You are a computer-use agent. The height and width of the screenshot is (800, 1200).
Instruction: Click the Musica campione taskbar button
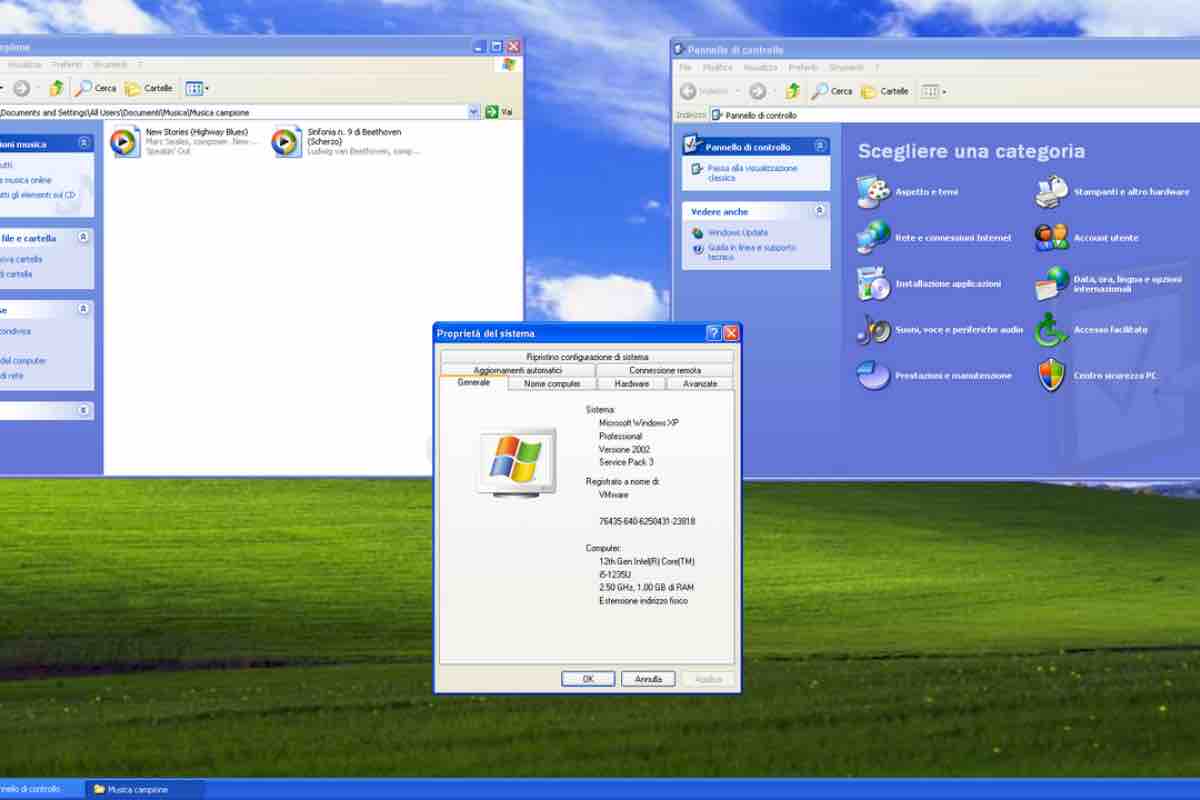[145, 789]
